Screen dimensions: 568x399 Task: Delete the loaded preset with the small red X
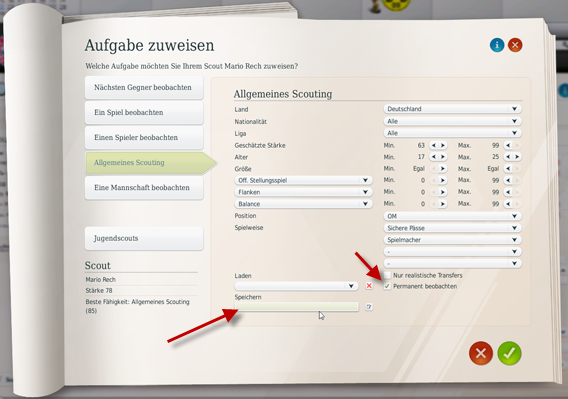pyautogui.click(x=369, y=286)
